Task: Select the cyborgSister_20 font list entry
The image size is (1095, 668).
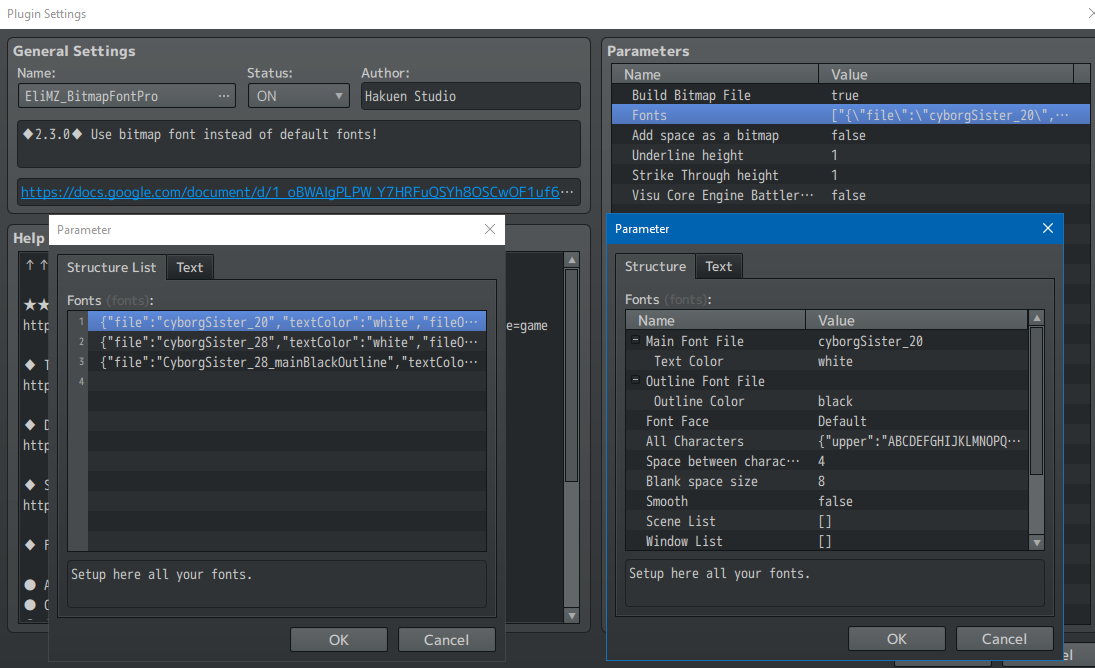Action: point(286,322)
